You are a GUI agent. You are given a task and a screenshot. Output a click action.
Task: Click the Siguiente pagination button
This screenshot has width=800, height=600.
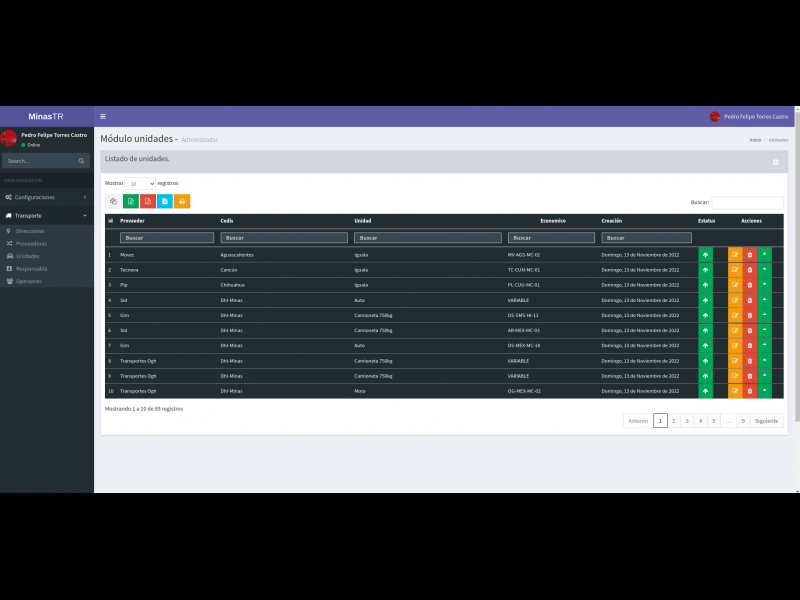click(766, 421)
